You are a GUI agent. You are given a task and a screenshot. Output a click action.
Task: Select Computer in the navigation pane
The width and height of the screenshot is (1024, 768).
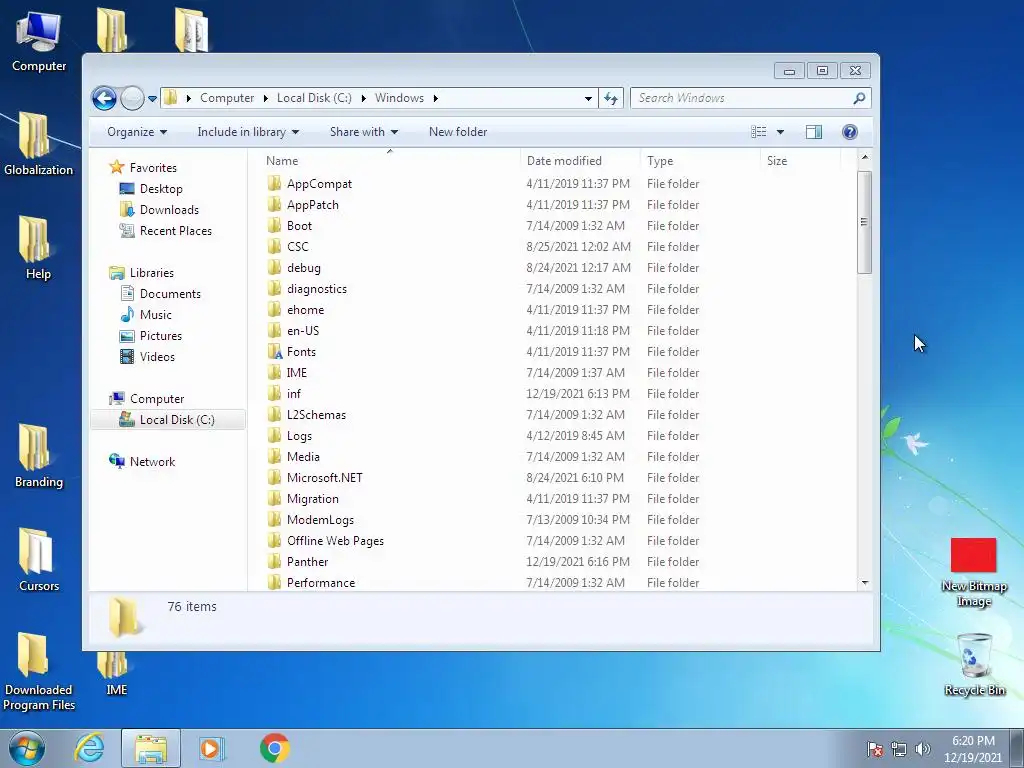[157, 399]
